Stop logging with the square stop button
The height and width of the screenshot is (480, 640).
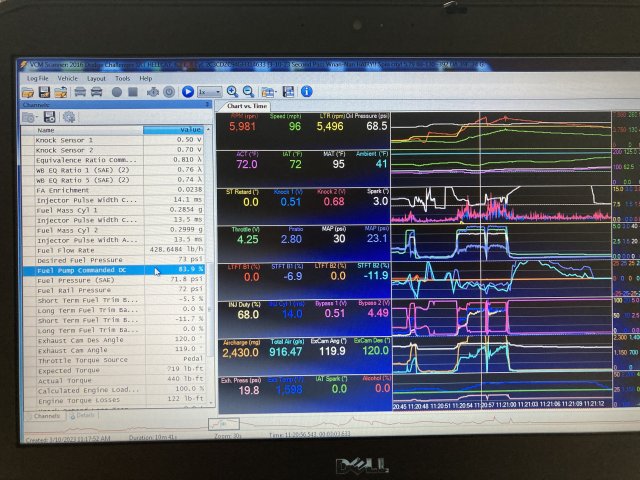133,92
